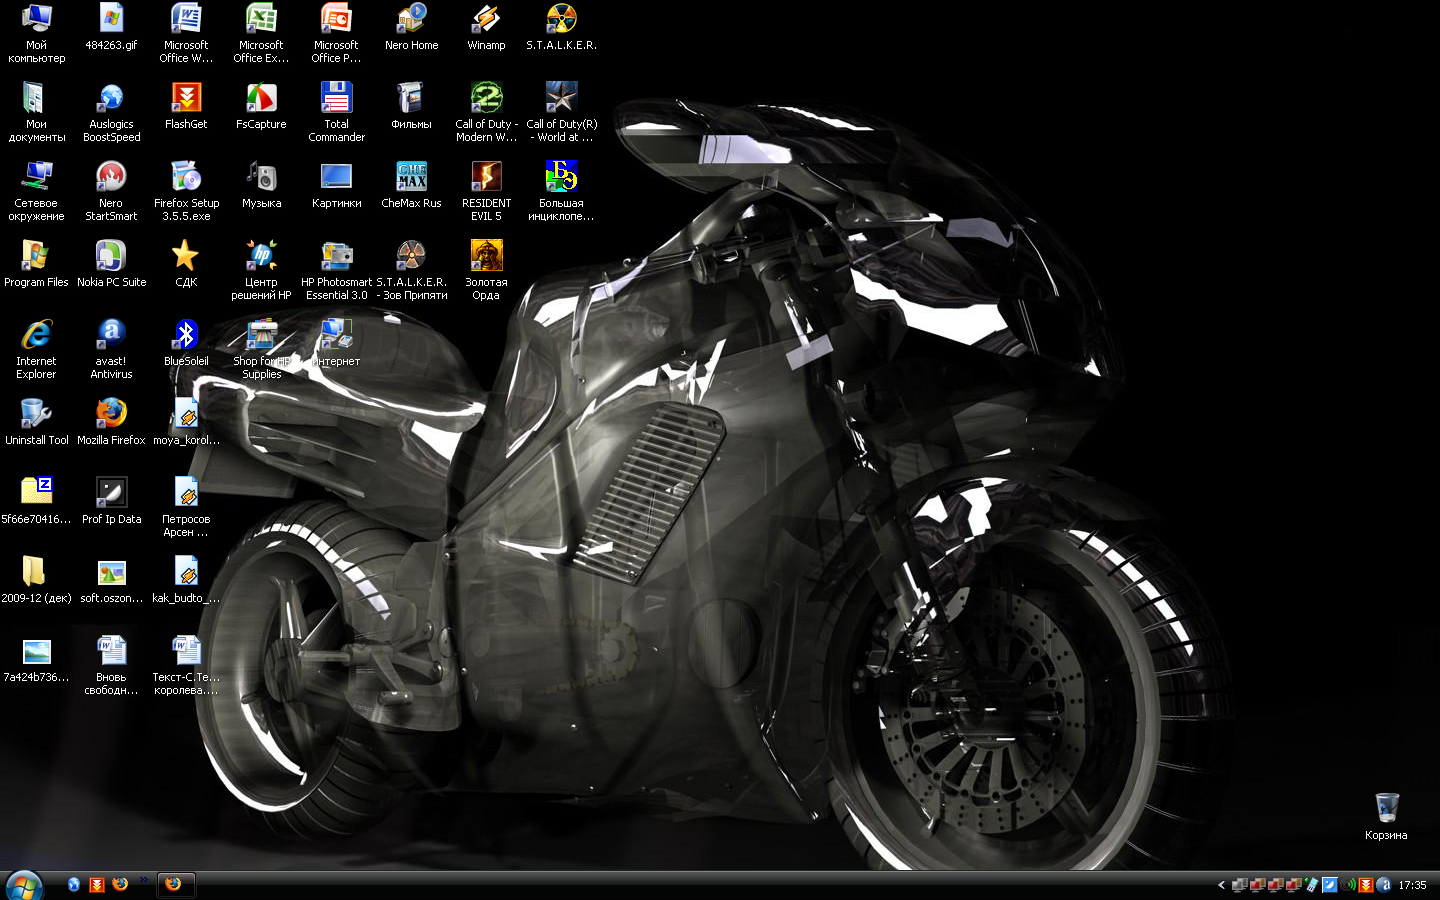Launch Microsoft Office Excel shortcut
Image resolution: width=1440 pixels, height=900 pixels.
(261, 20)
